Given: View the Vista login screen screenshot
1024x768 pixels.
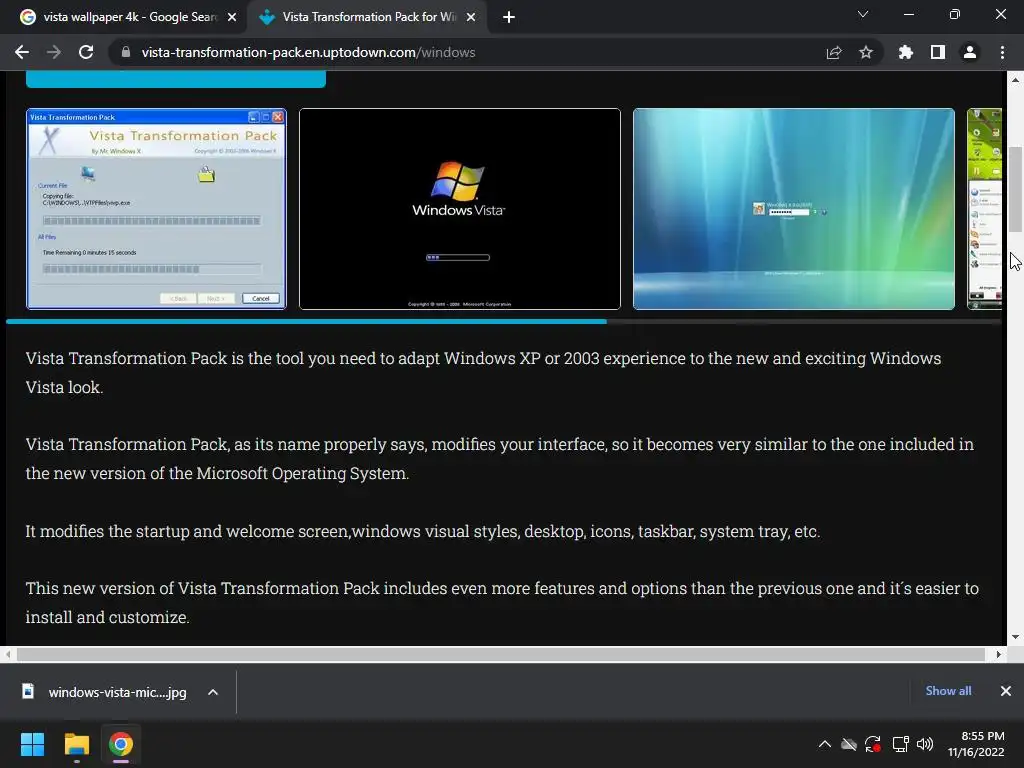Looking at the screenshot, I should 793,209.
